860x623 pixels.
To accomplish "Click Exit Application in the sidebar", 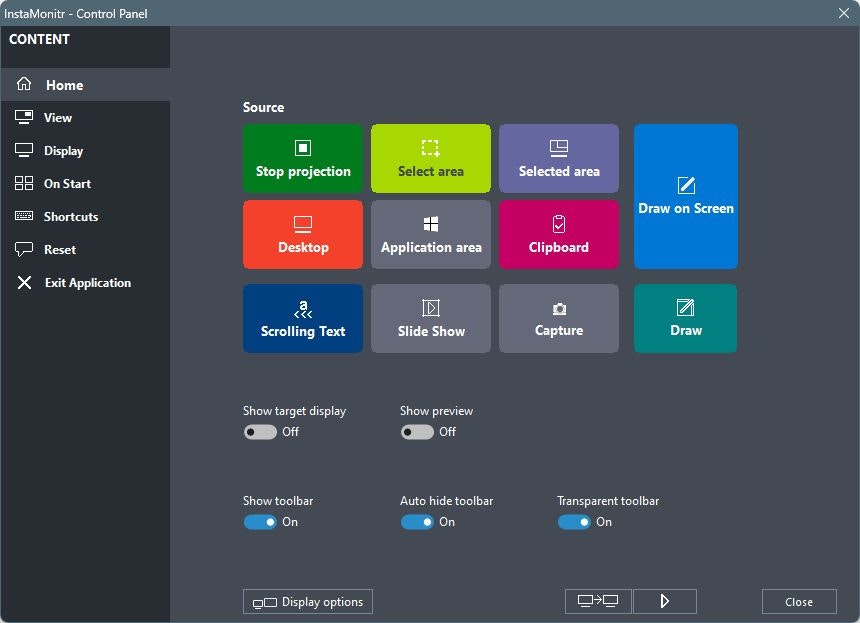I will [85, 282].
